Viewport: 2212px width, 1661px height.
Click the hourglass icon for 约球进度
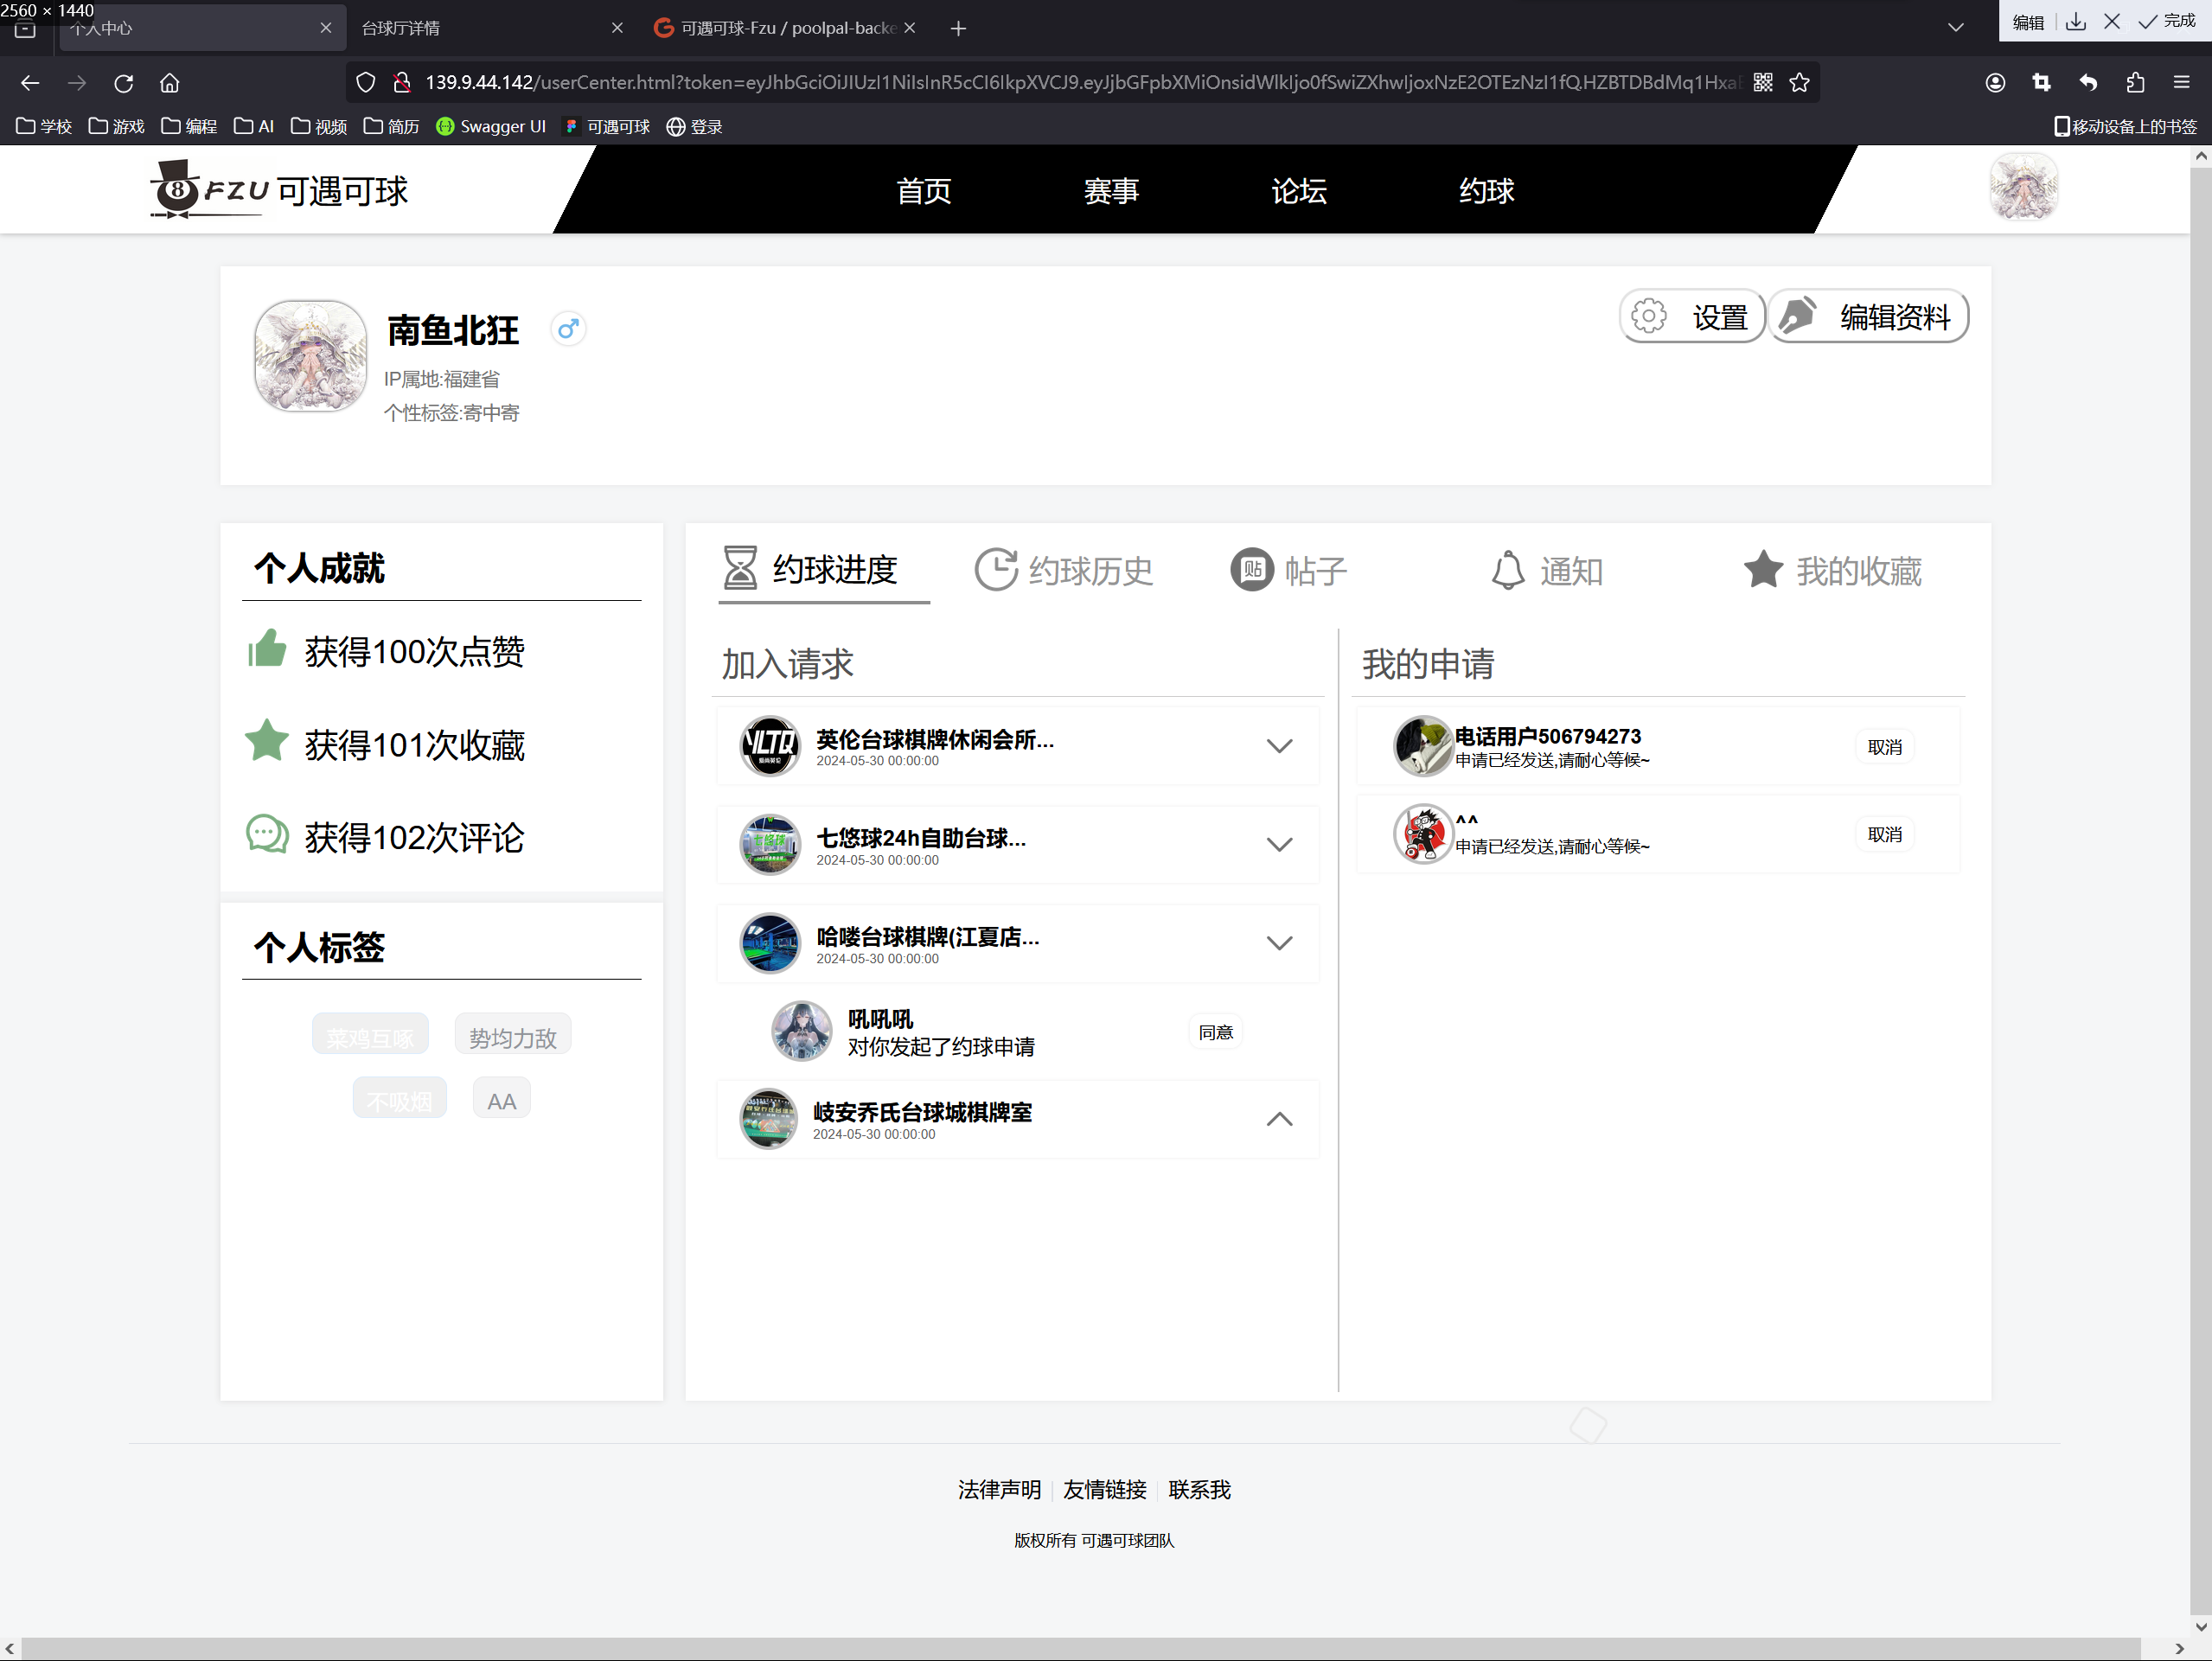coord(740,568)
